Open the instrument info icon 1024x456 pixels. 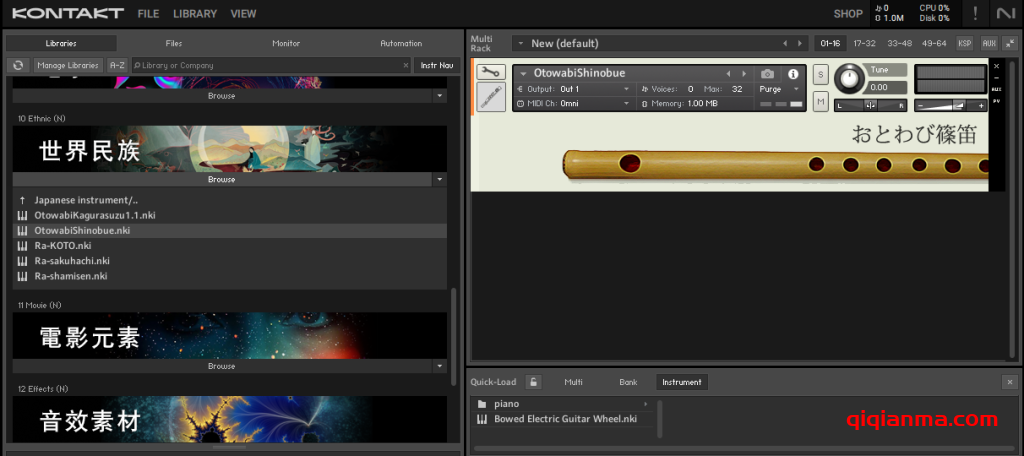pyautogui.click(x=794, y=74)
